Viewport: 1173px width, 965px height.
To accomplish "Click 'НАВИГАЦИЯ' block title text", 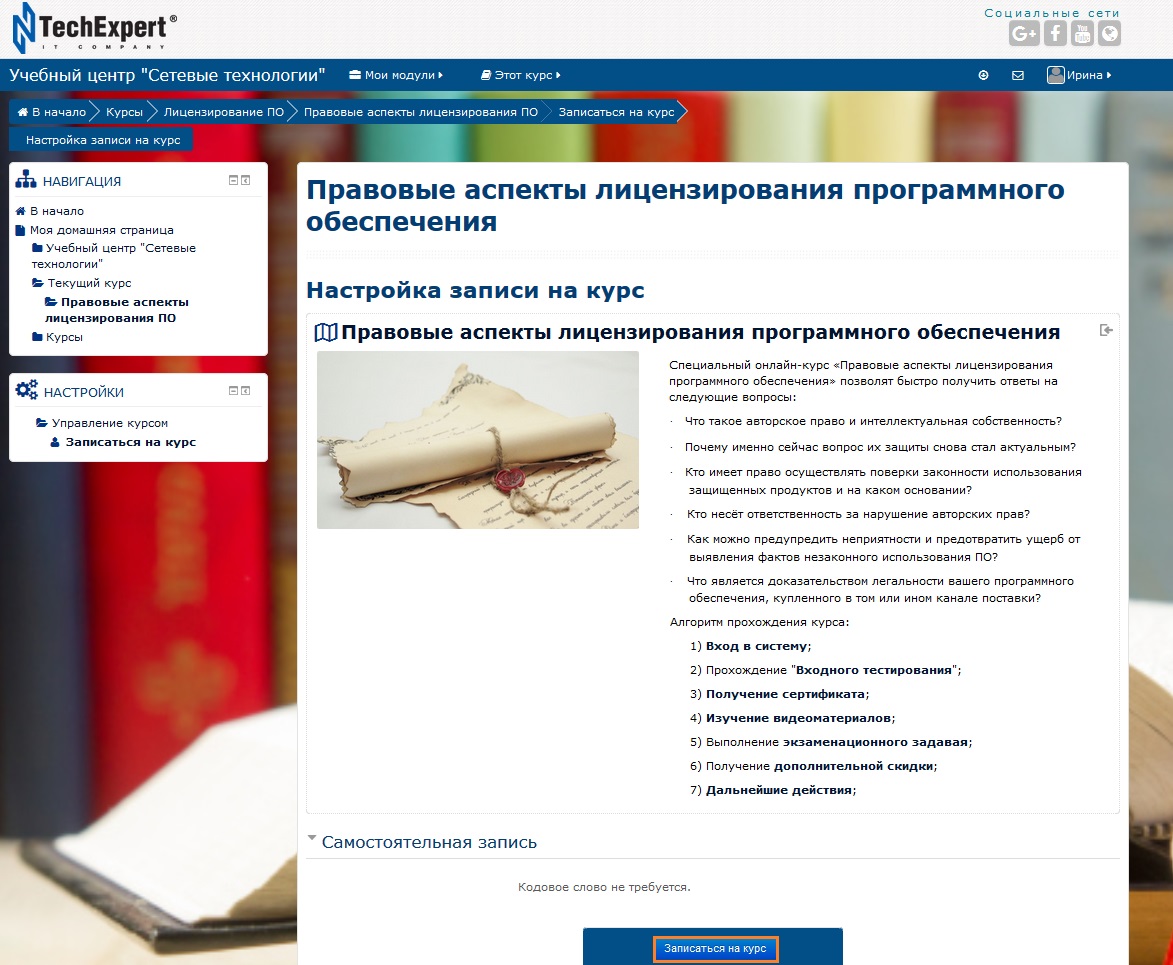I will coord(82,181).
